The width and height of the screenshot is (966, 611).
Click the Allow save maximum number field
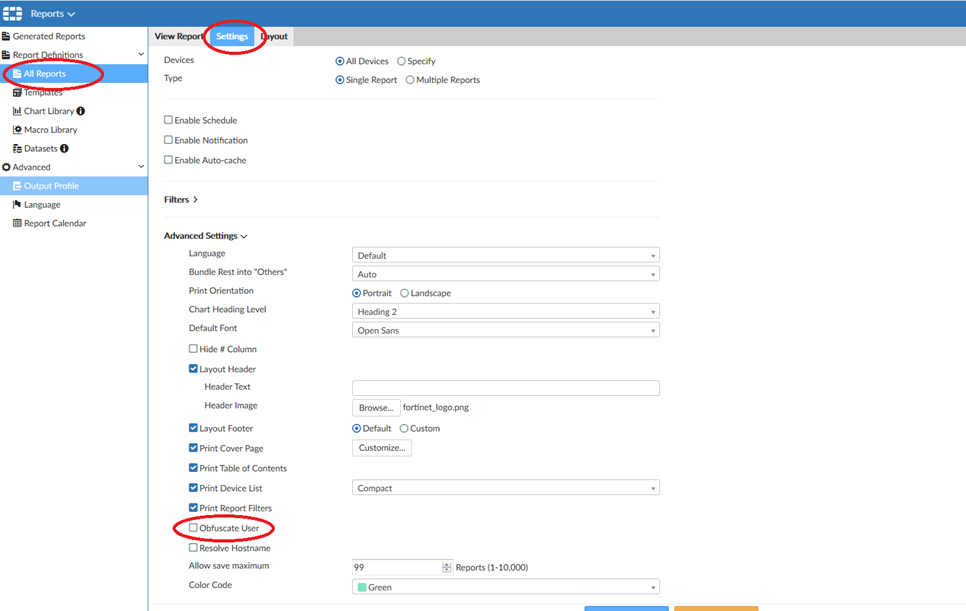tap(397, 567)
